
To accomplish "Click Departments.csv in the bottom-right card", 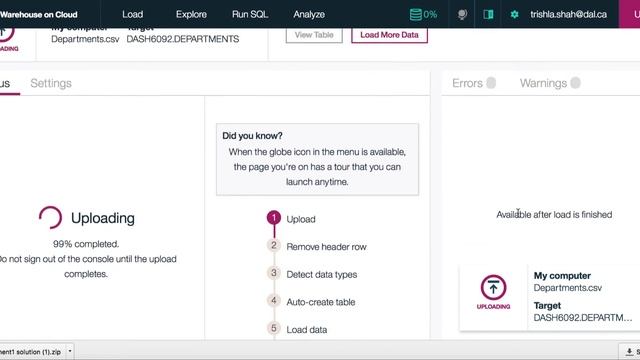I will (567, 288).
